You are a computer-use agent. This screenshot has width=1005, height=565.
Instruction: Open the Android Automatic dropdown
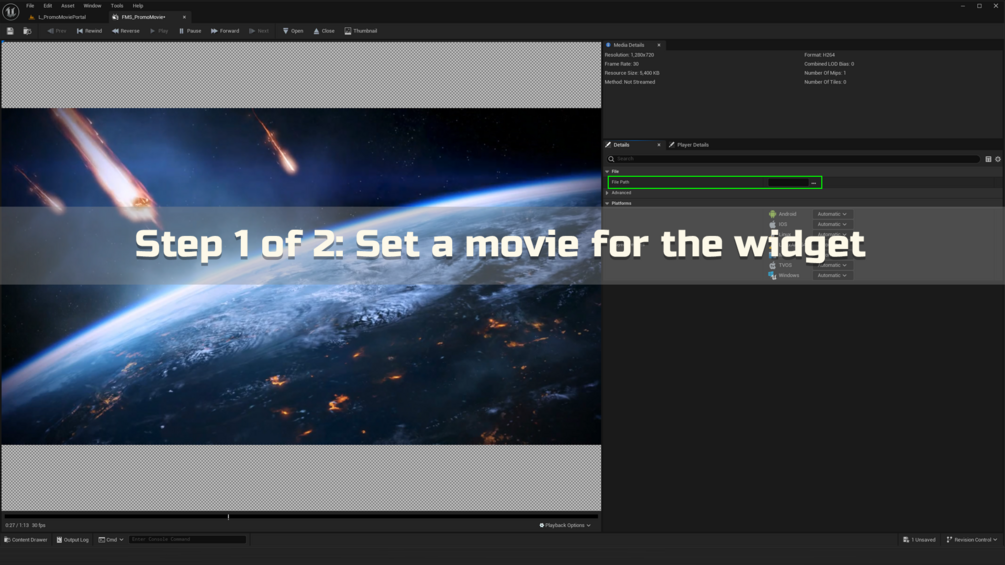[832, 214]
